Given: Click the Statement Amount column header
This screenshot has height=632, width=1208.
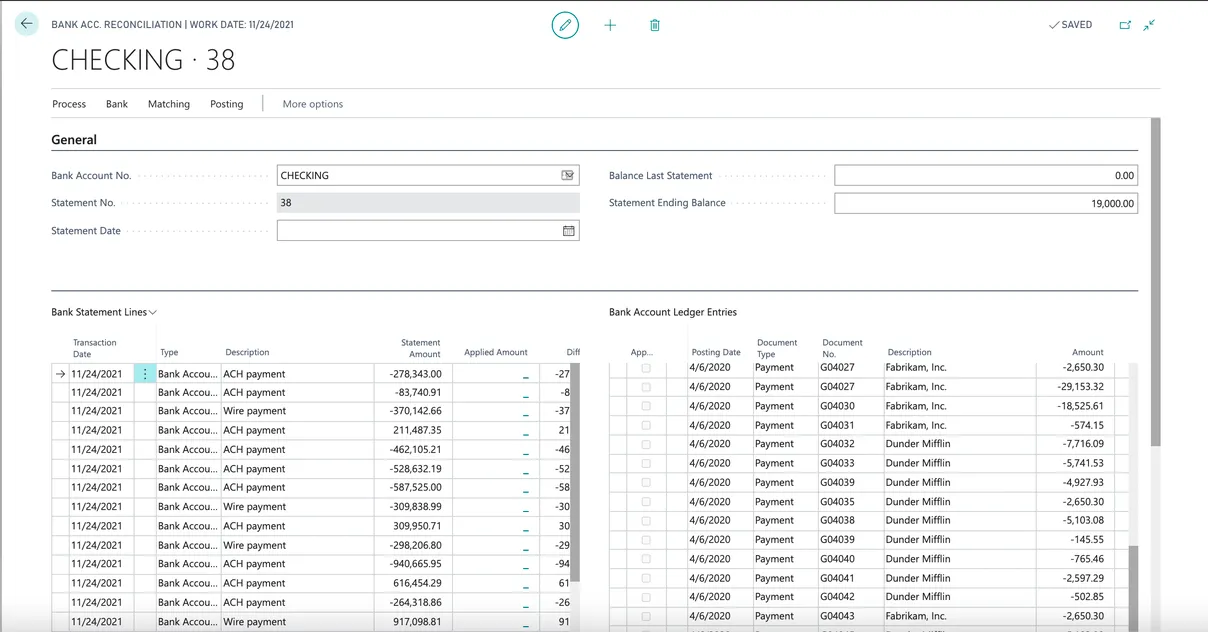Looking at the screenshot, I should [421, 348].
